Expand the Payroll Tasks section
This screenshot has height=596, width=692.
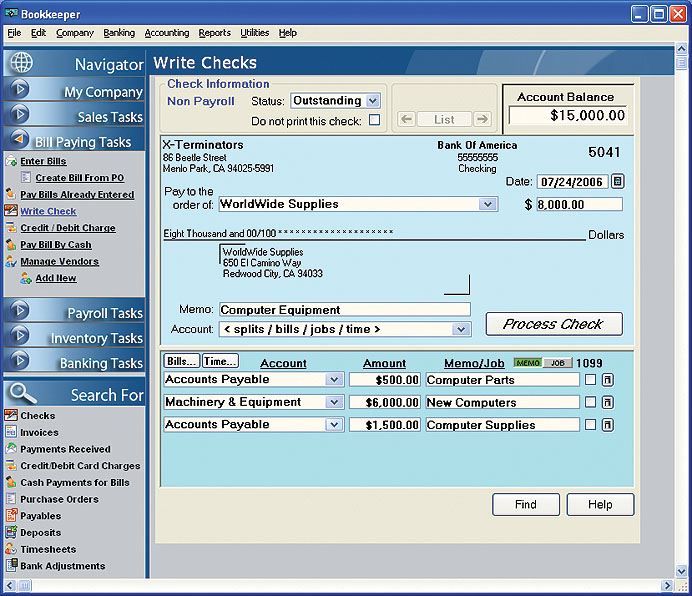(74, 311)
